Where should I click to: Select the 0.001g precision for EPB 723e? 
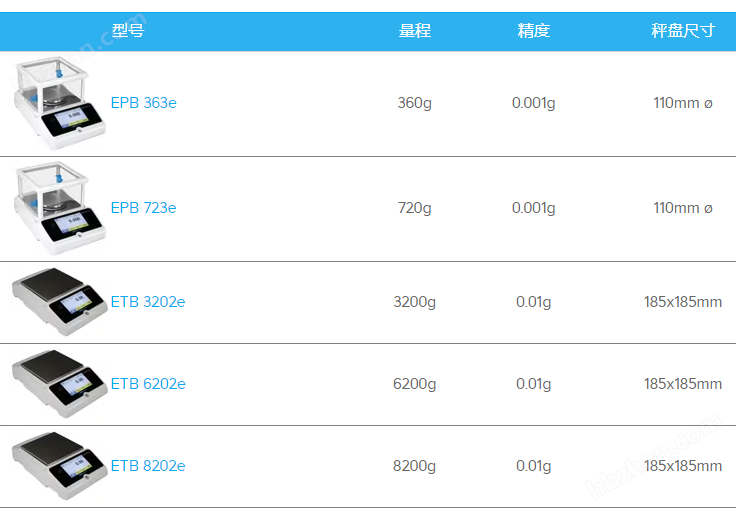click(x=534, y=208)
